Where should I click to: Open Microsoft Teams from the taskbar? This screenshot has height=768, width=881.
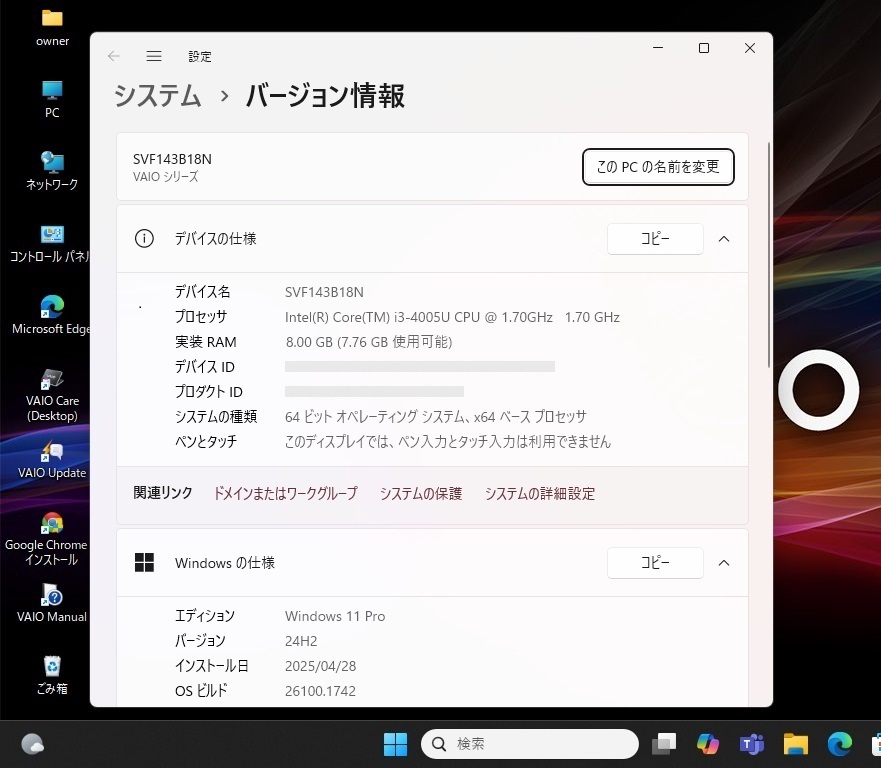point(751,744)
